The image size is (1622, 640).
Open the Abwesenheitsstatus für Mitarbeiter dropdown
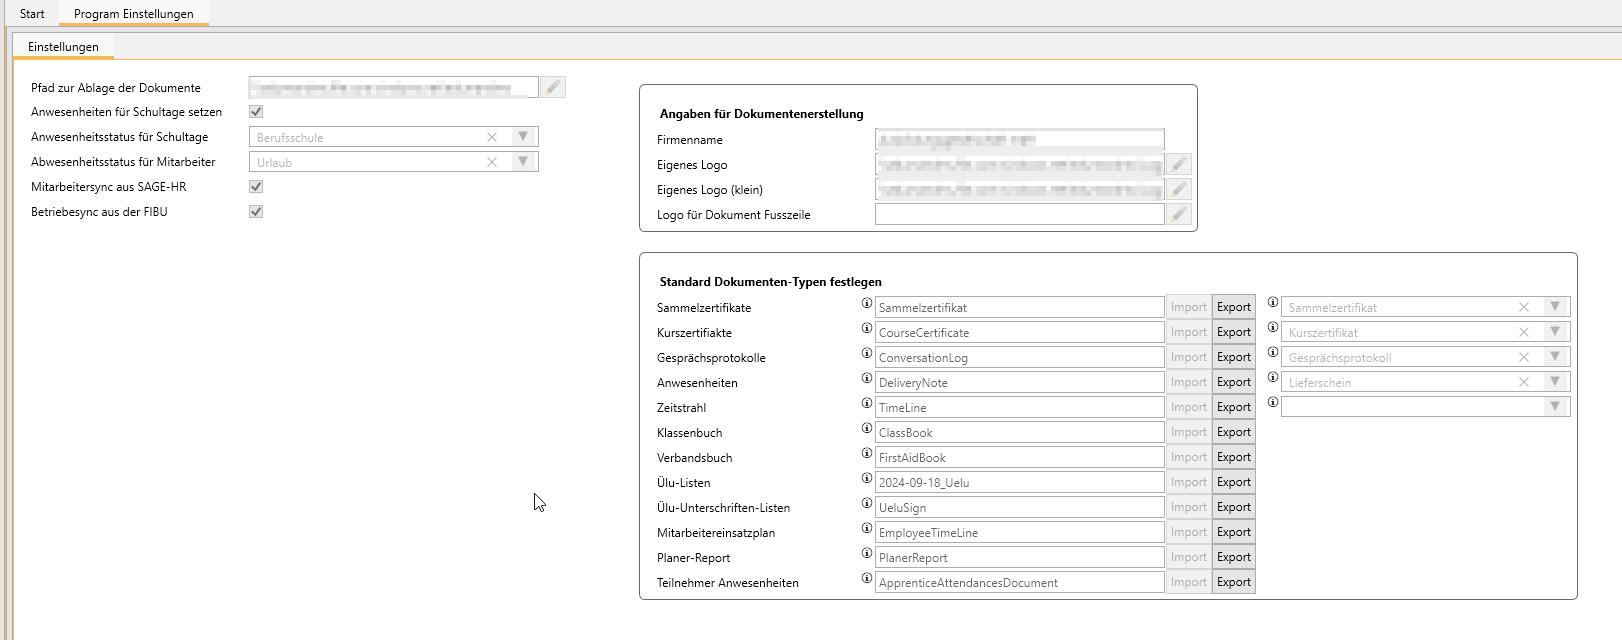click(x=523, y=162)
